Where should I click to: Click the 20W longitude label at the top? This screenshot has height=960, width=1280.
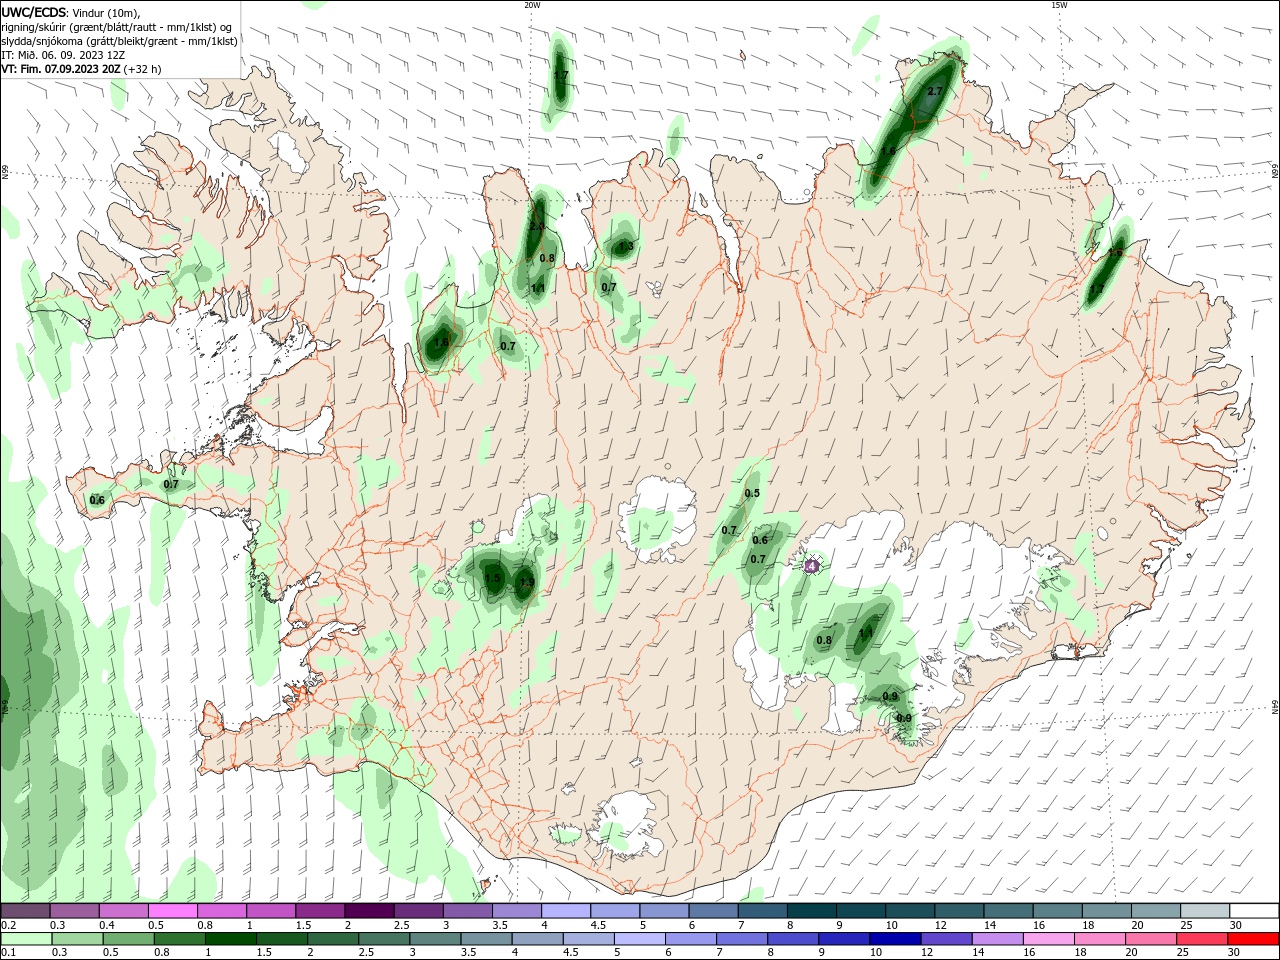tap(533, 5)
